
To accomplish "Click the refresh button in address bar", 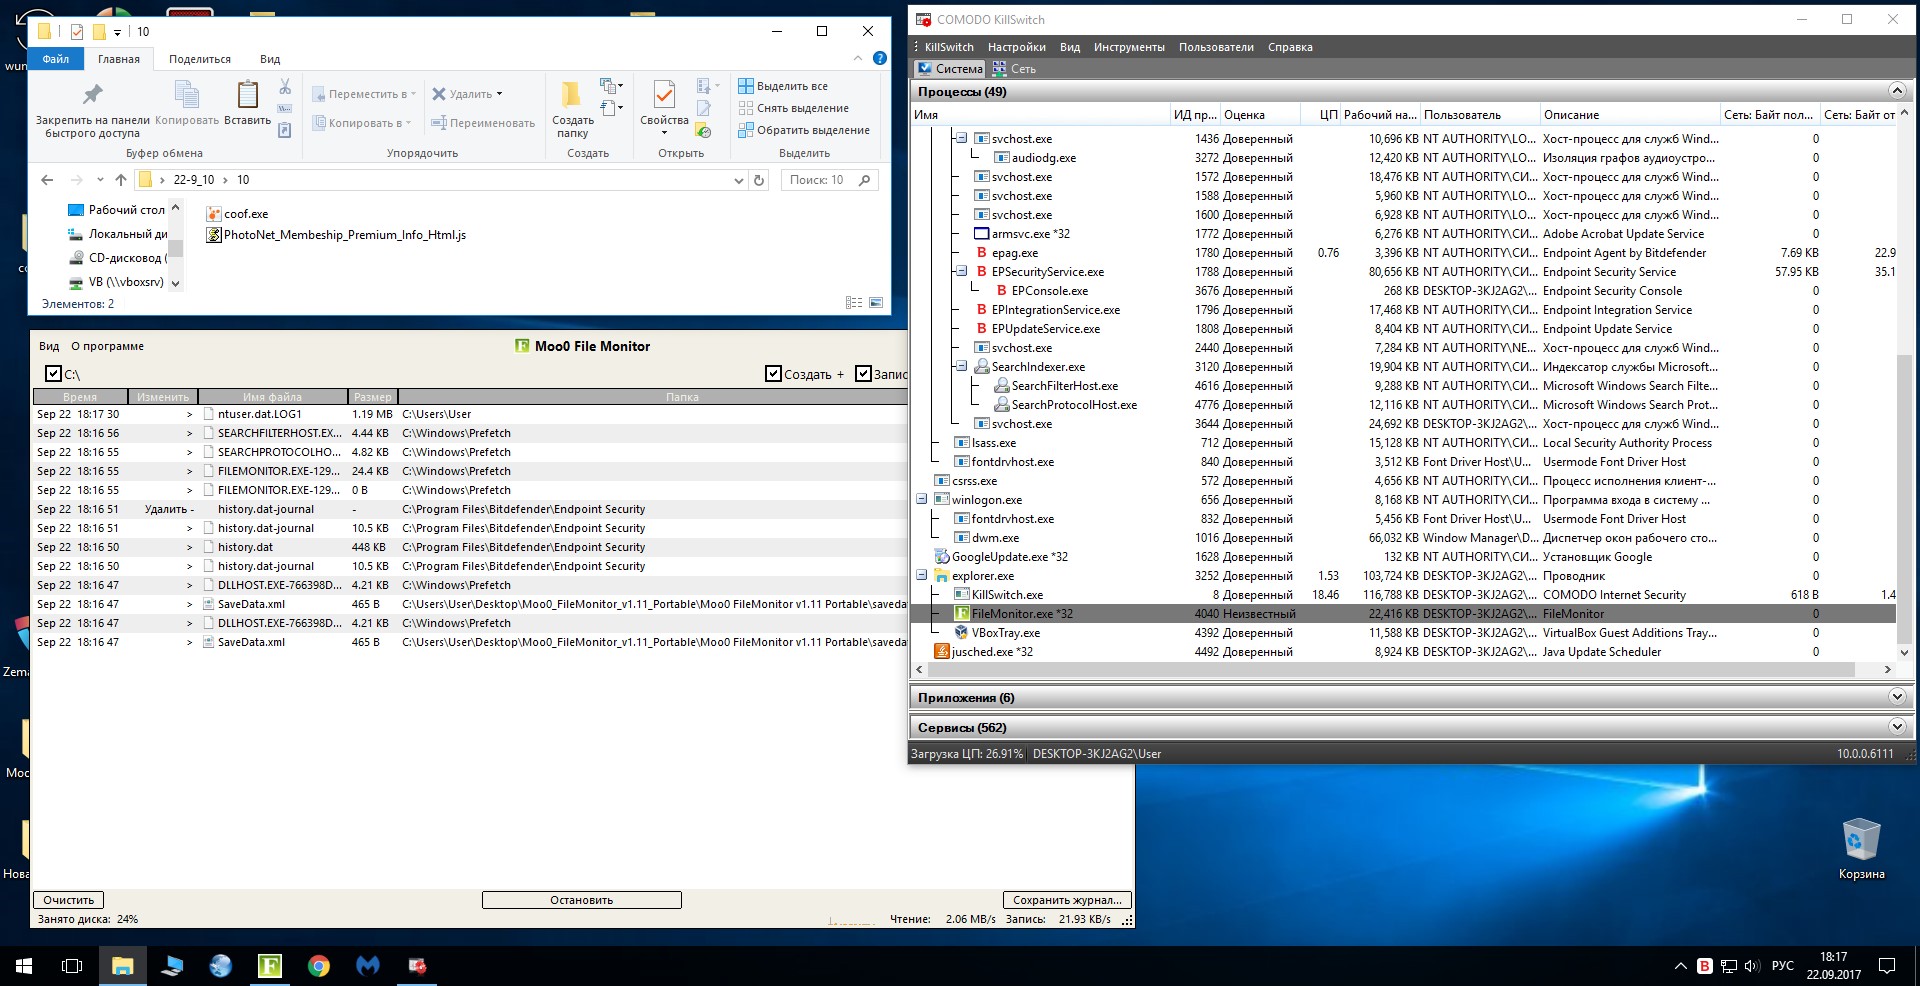I will pos(759,180).
